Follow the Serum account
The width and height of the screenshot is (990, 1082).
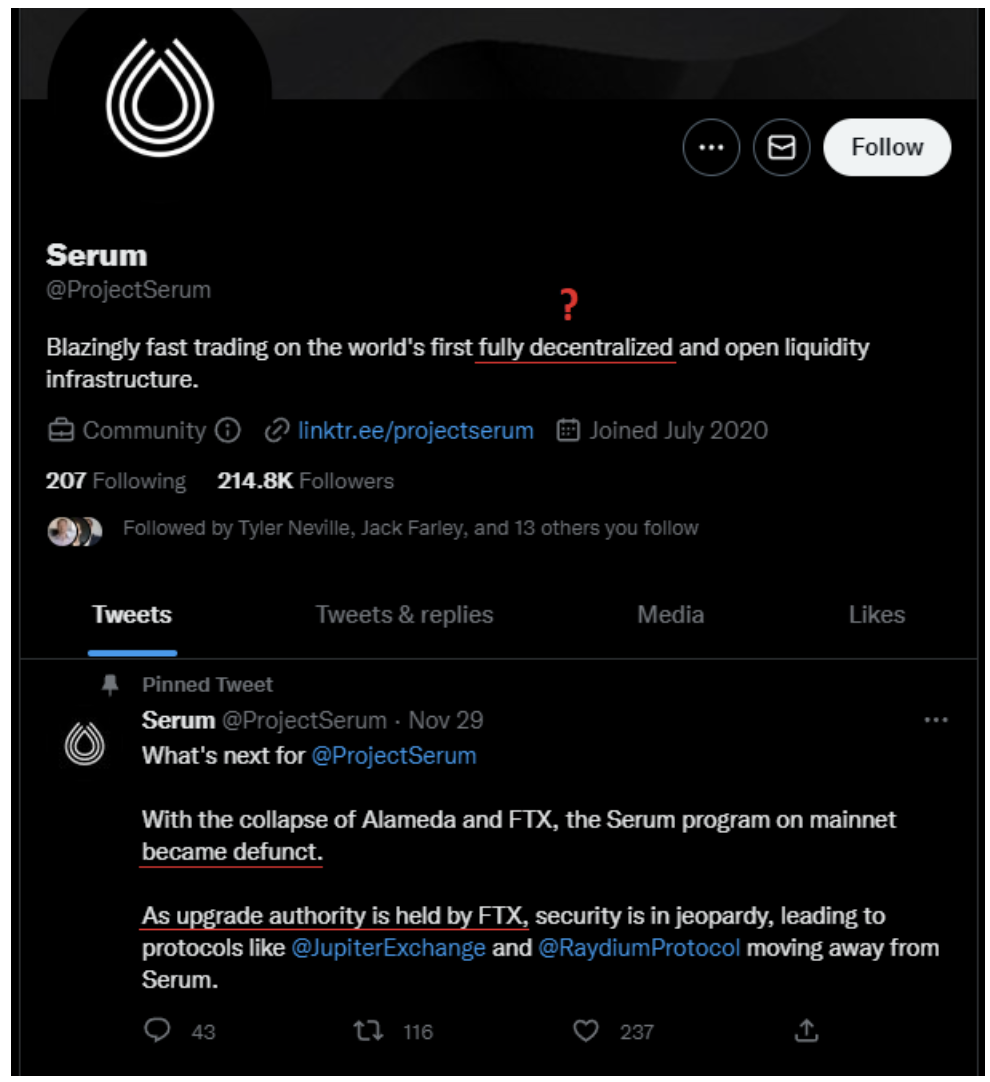click(x=886, y=148)
